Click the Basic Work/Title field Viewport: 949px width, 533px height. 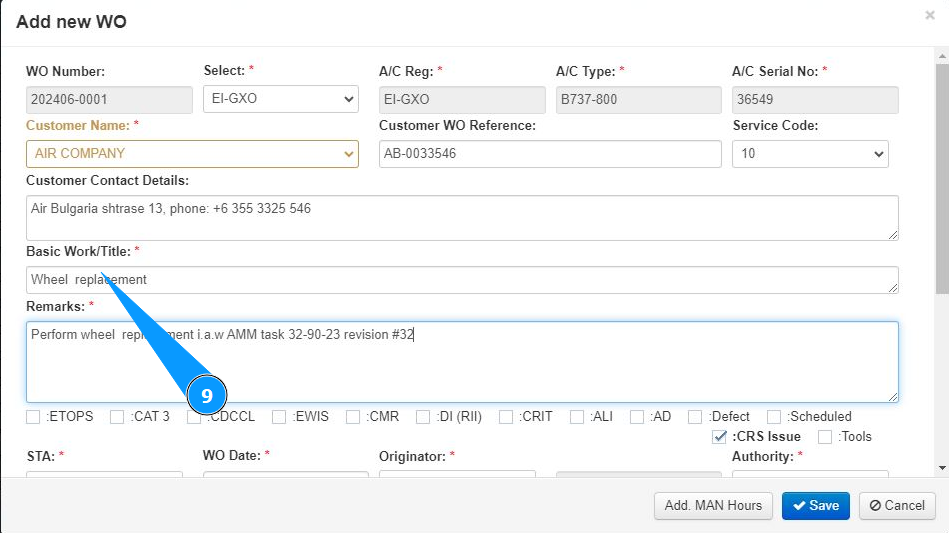coord(462,280)
